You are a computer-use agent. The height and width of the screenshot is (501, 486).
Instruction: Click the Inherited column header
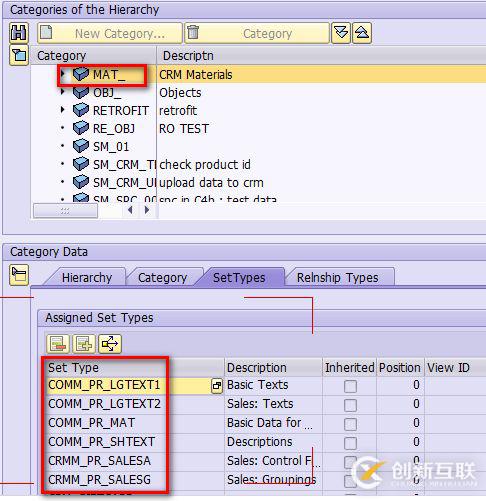click(349, 368)
